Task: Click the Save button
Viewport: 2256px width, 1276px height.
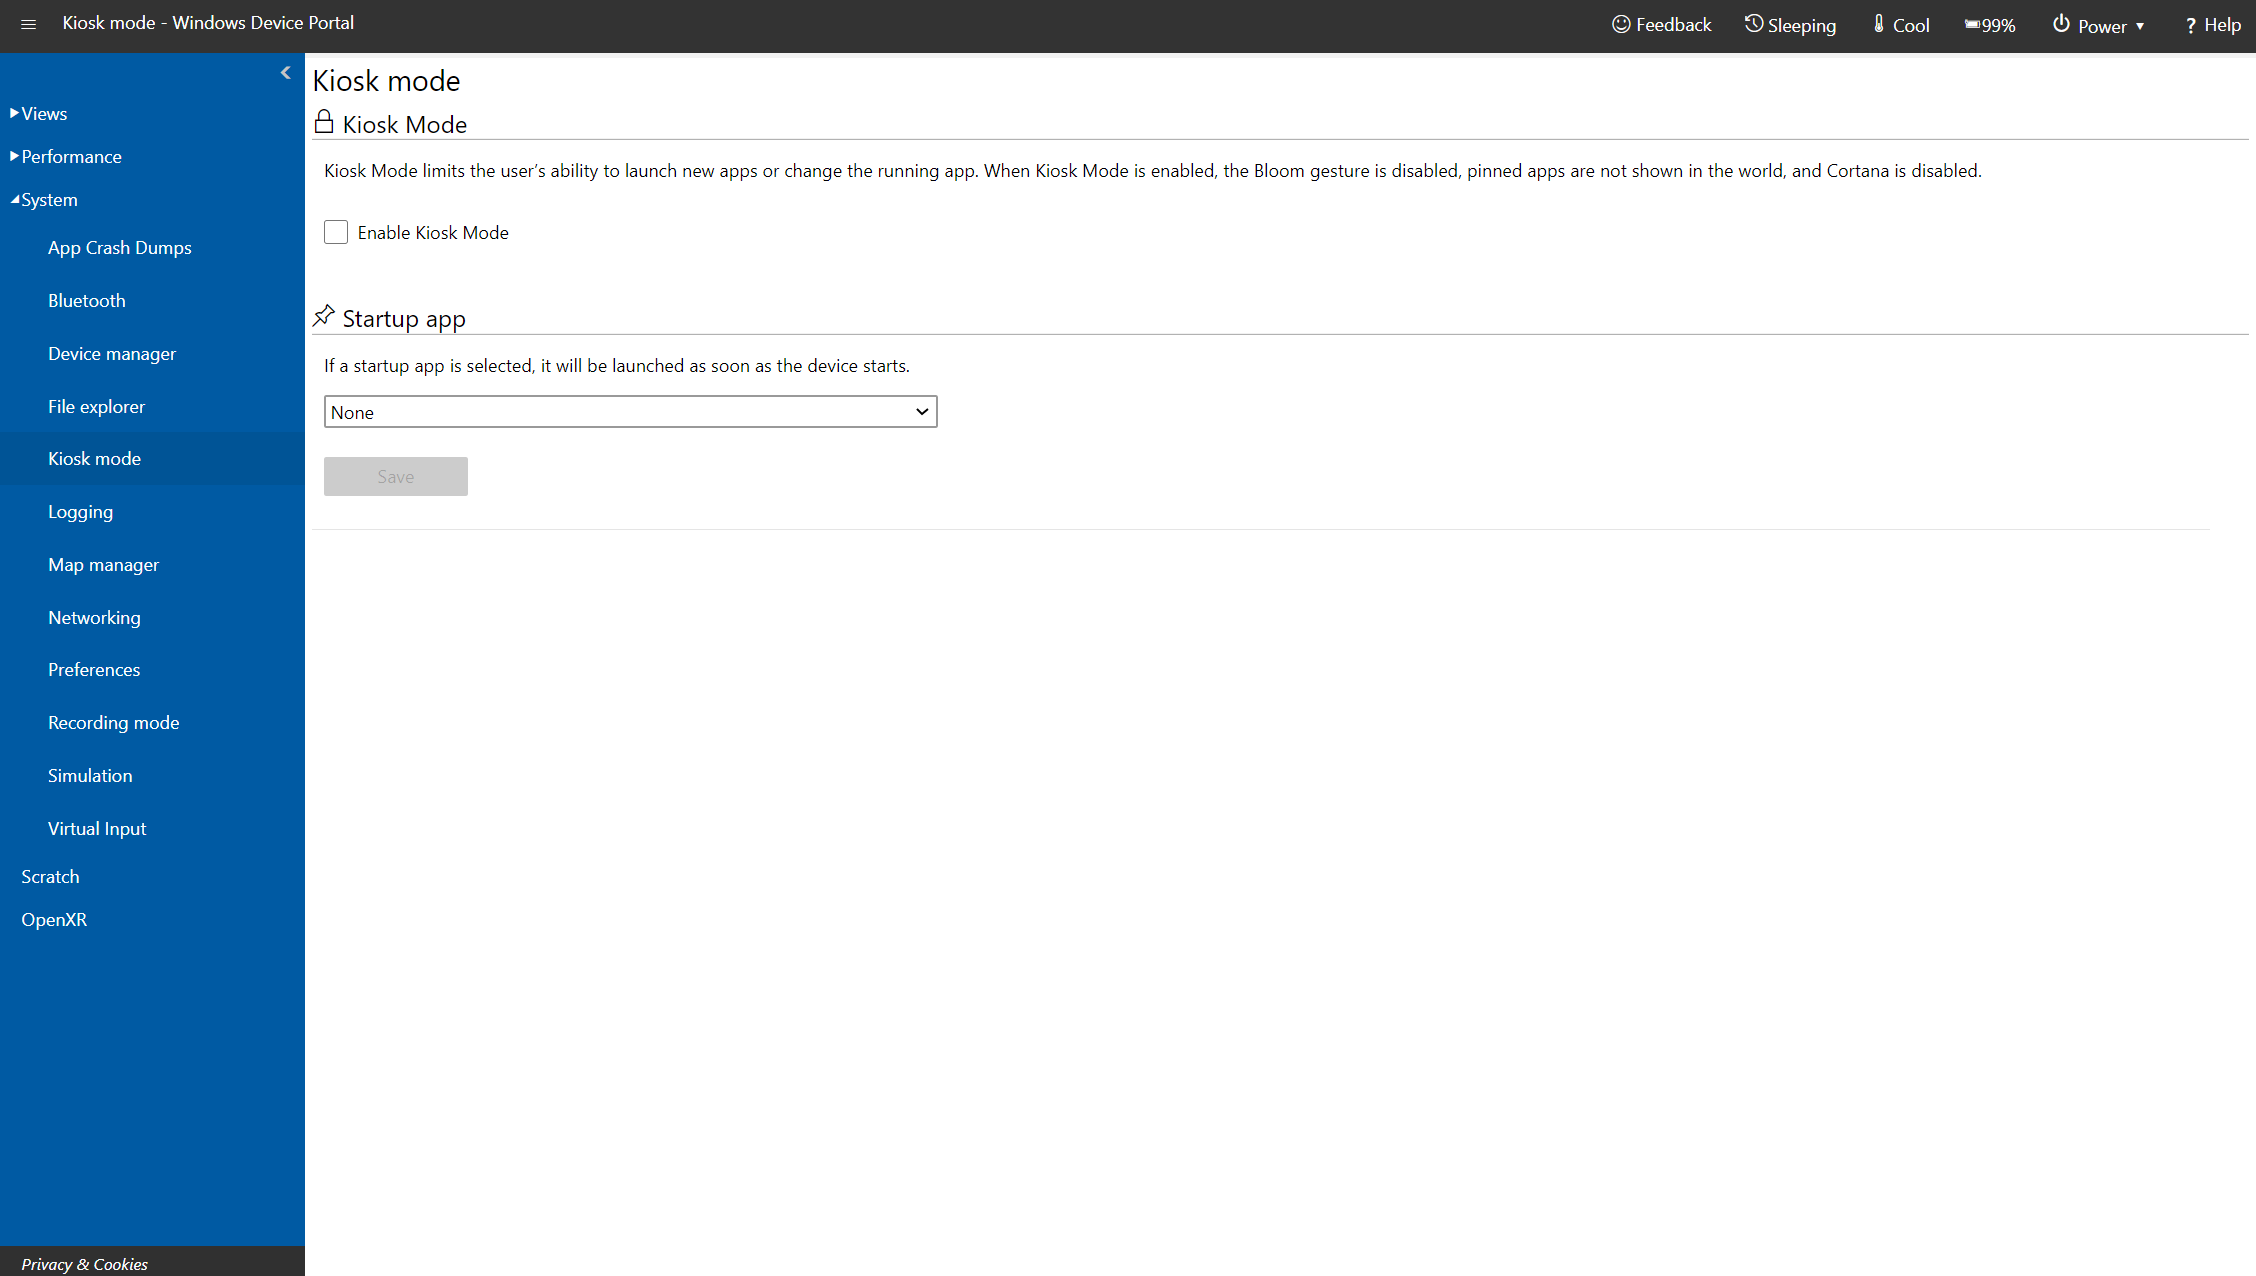Action: point(395,475)
